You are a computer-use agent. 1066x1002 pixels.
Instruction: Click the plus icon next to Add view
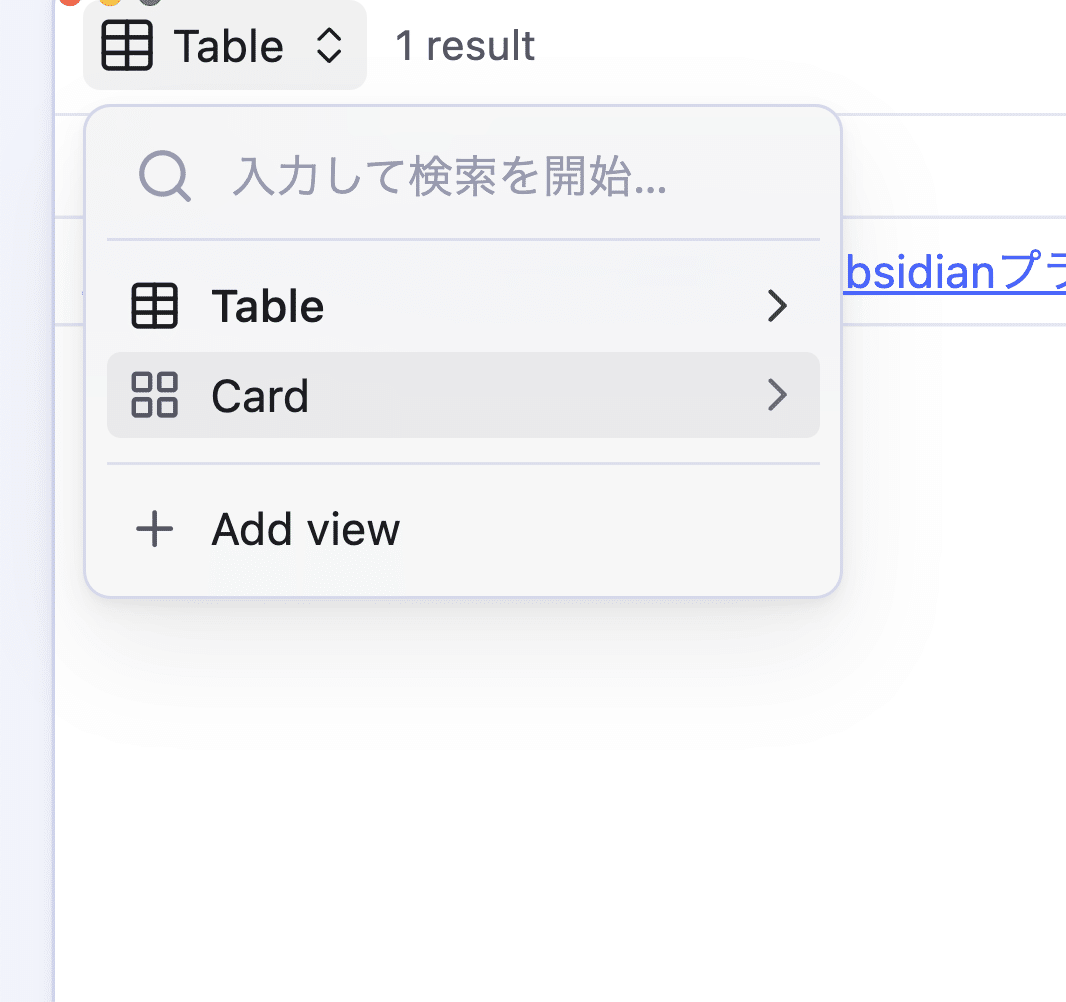click(x=154, y=529)
